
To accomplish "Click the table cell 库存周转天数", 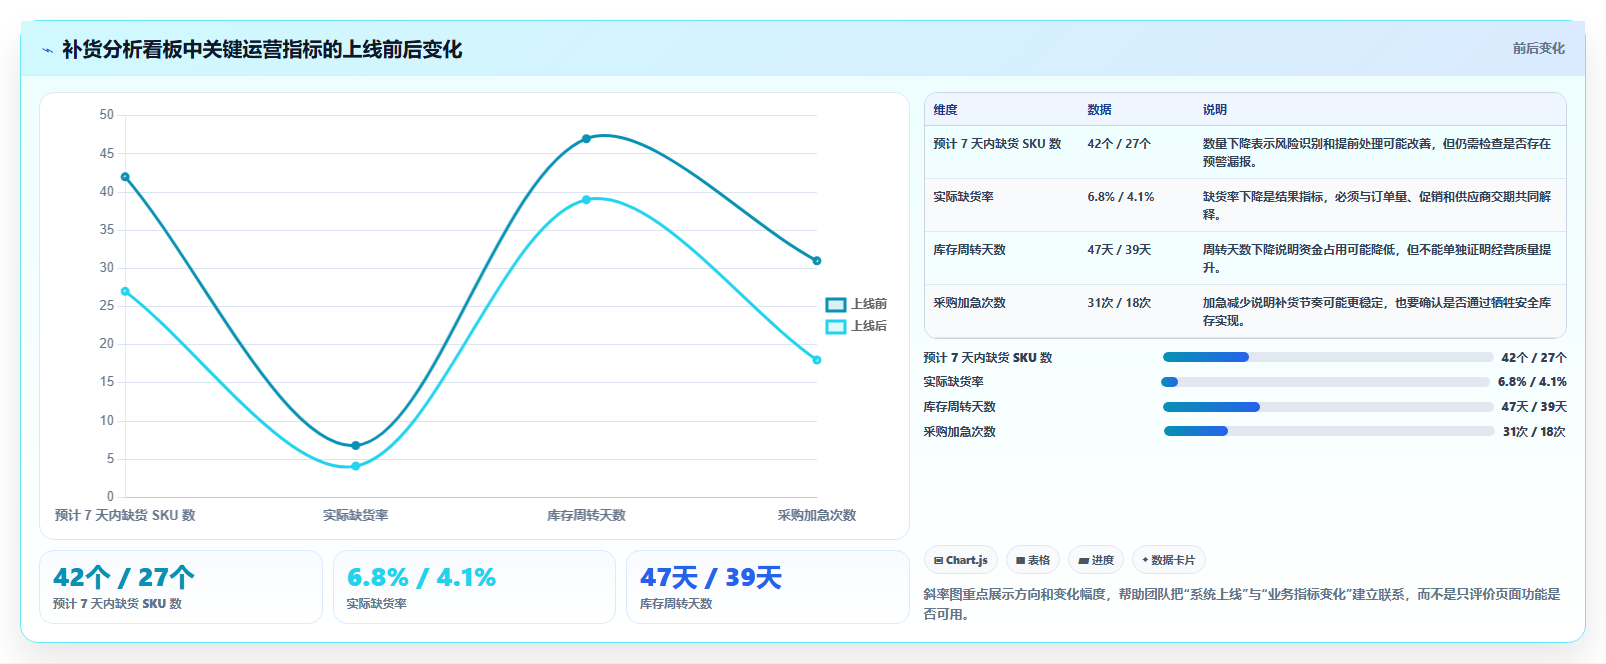I will coord(969,250).
